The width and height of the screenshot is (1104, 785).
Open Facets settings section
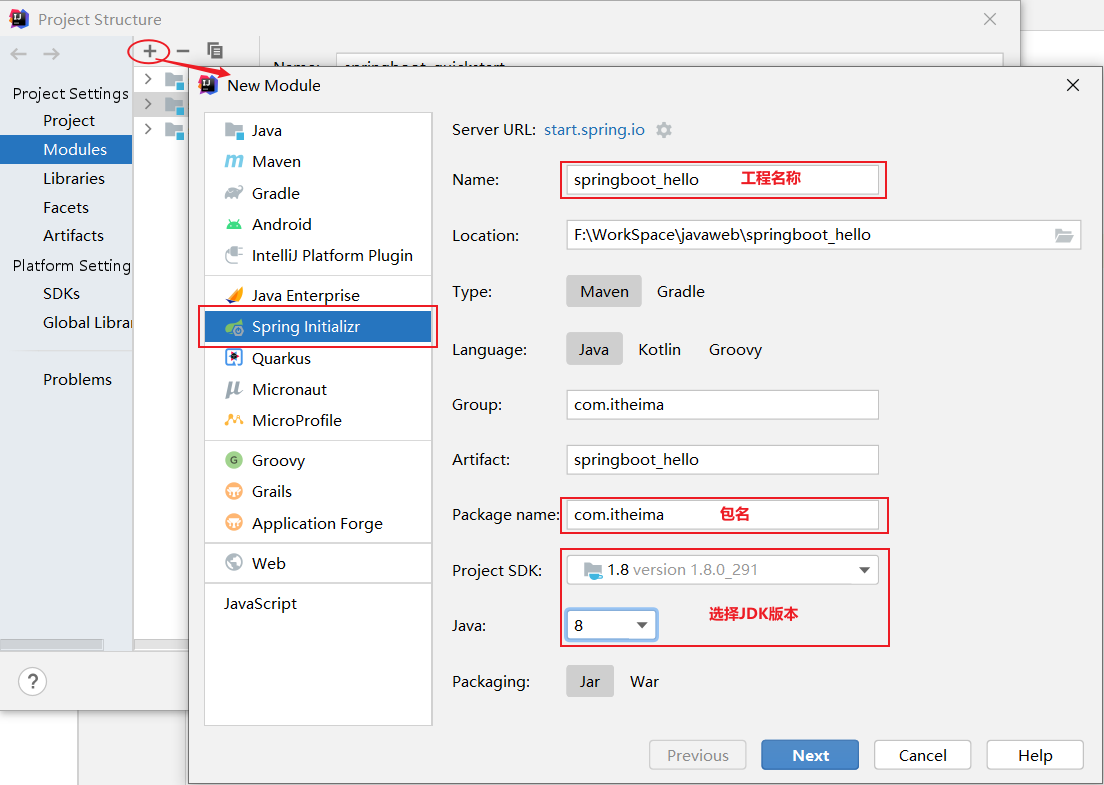click(x=66, y=207)
